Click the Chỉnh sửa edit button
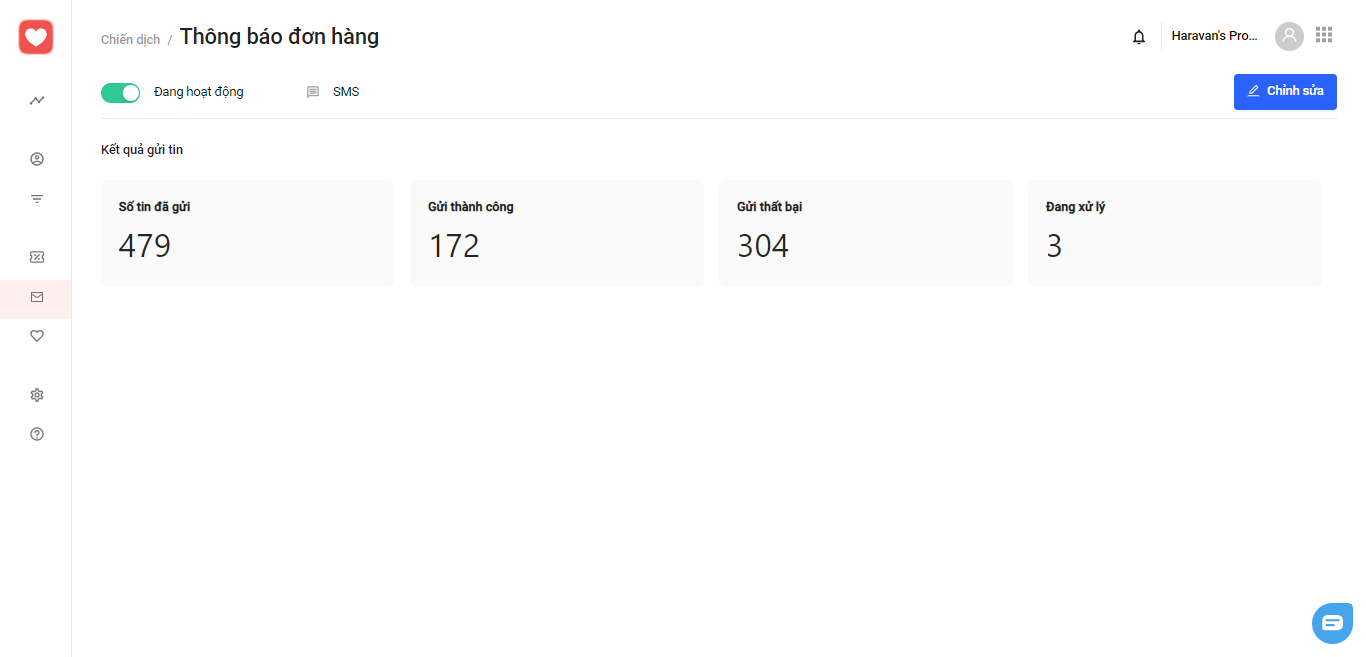The height and width of the screenshot is (657, 1366). pyautogui.click(x=1285, y=91)
